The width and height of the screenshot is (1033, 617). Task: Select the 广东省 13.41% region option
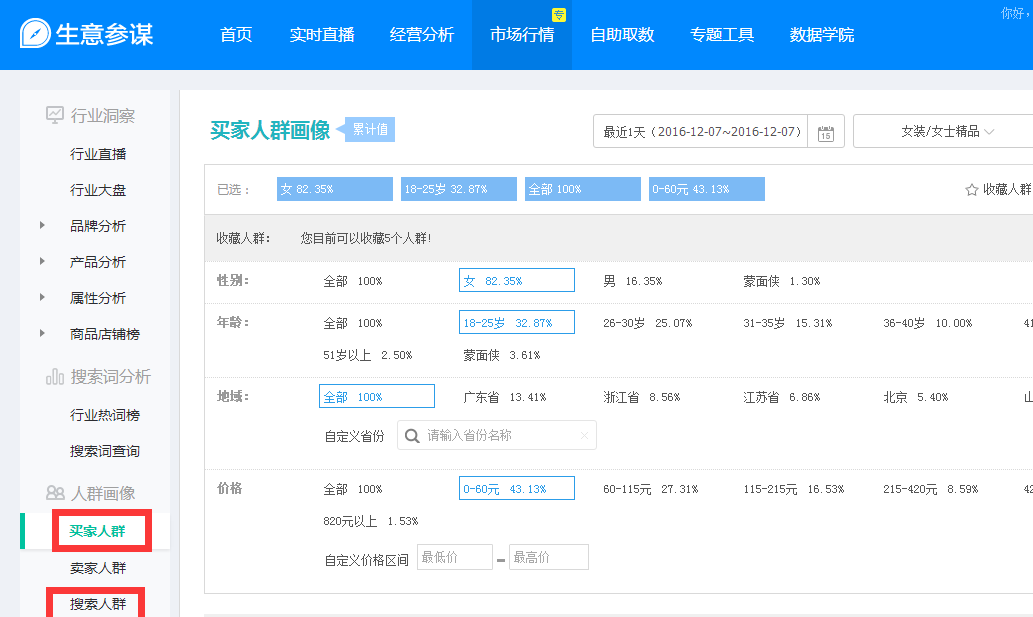[504, 397]
